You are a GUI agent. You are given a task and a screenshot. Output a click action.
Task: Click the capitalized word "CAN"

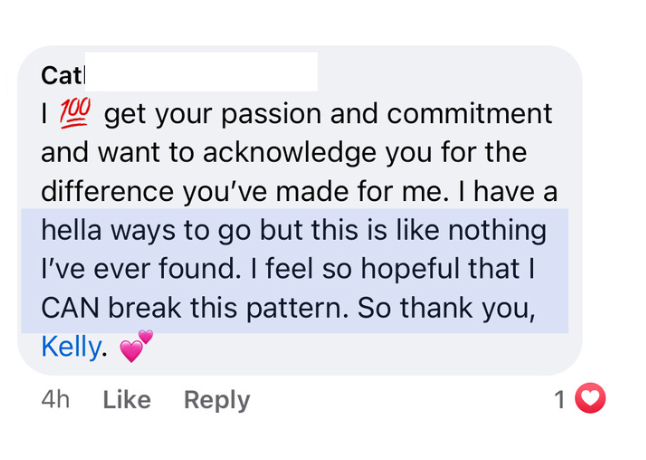click(x=71, y=309)
